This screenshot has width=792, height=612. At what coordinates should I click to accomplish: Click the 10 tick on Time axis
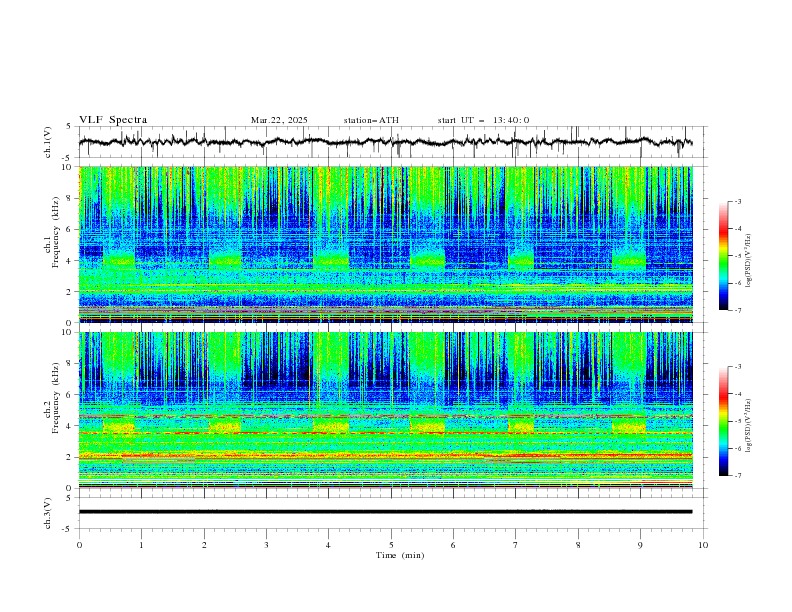coord(703,545)
